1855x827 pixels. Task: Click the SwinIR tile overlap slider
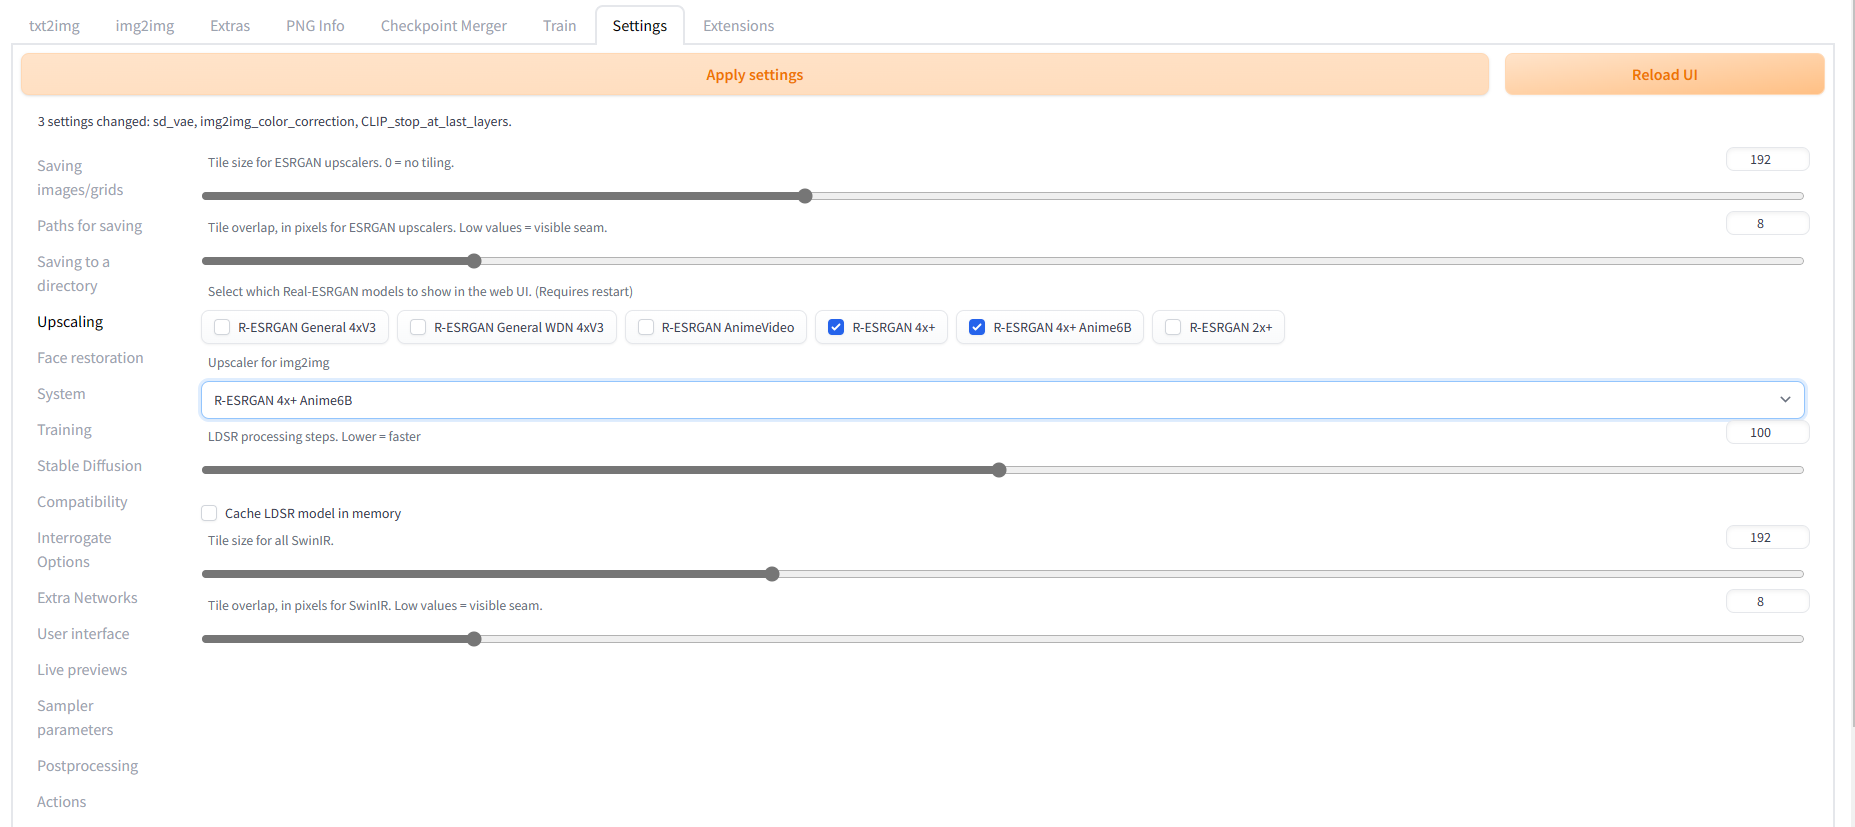click(1003, 639)
